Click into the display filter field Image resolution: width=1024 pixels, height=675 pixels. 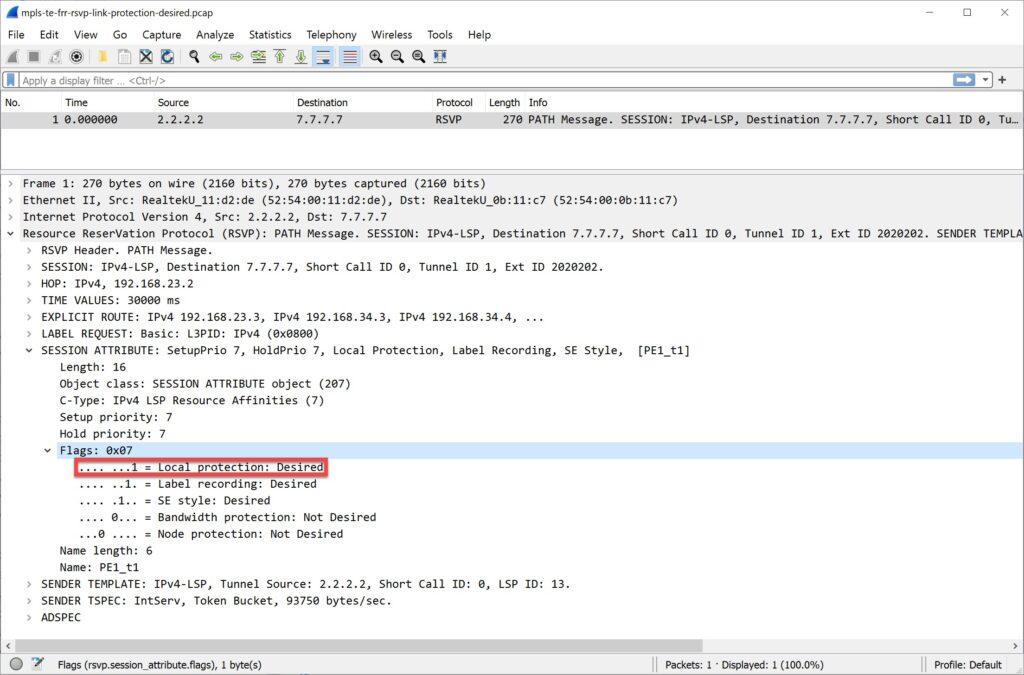point(480,80)
